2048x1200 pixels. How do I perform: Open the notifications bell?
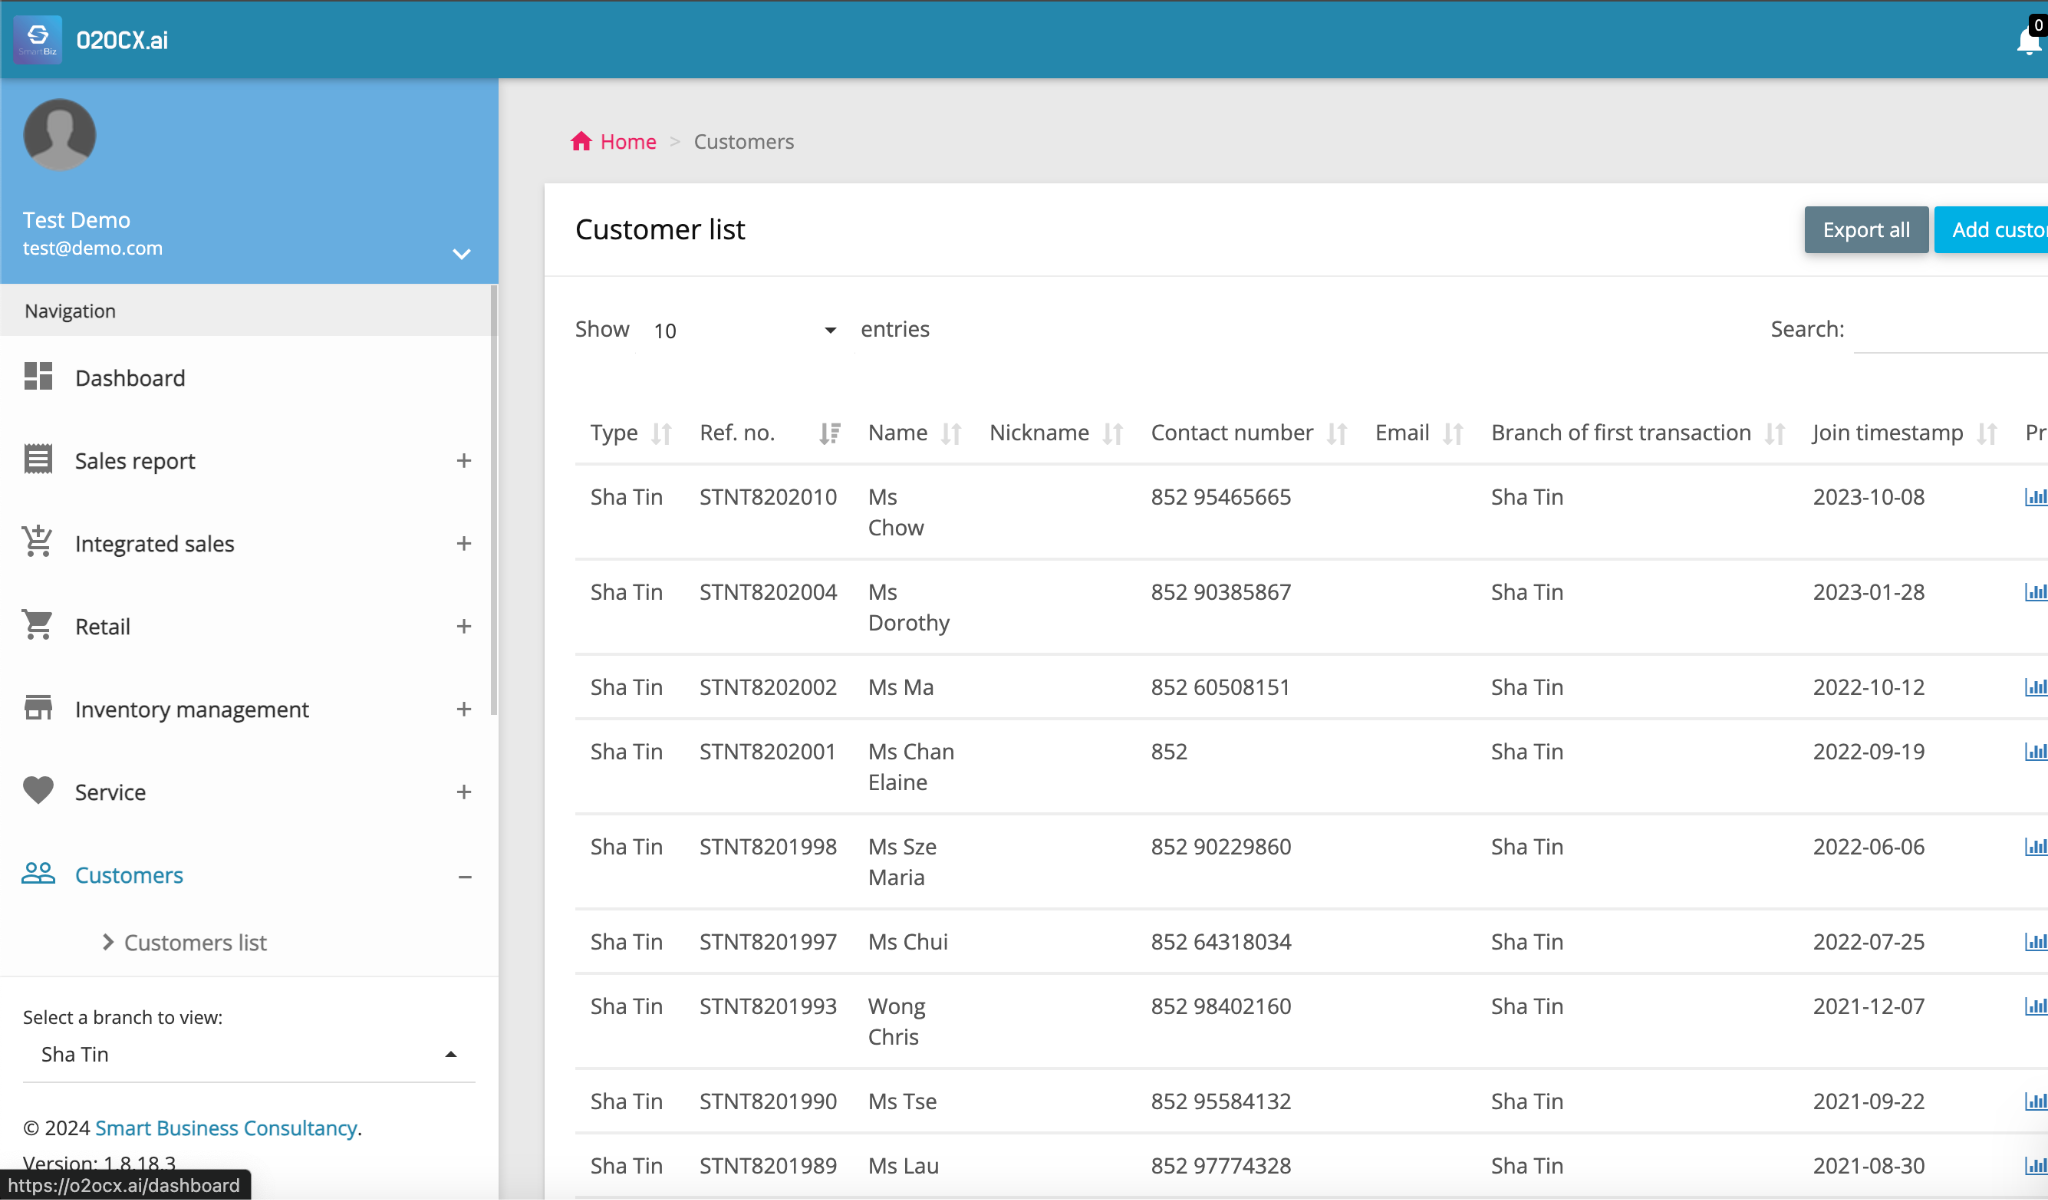click(x=2029, y=40)
